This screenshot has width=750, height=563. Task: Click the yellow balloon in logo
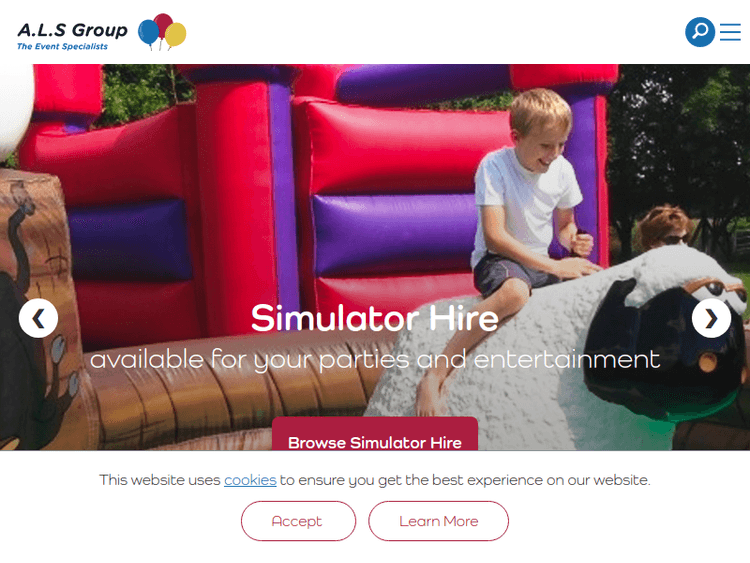pyautogui.click(x=176, y=35)
